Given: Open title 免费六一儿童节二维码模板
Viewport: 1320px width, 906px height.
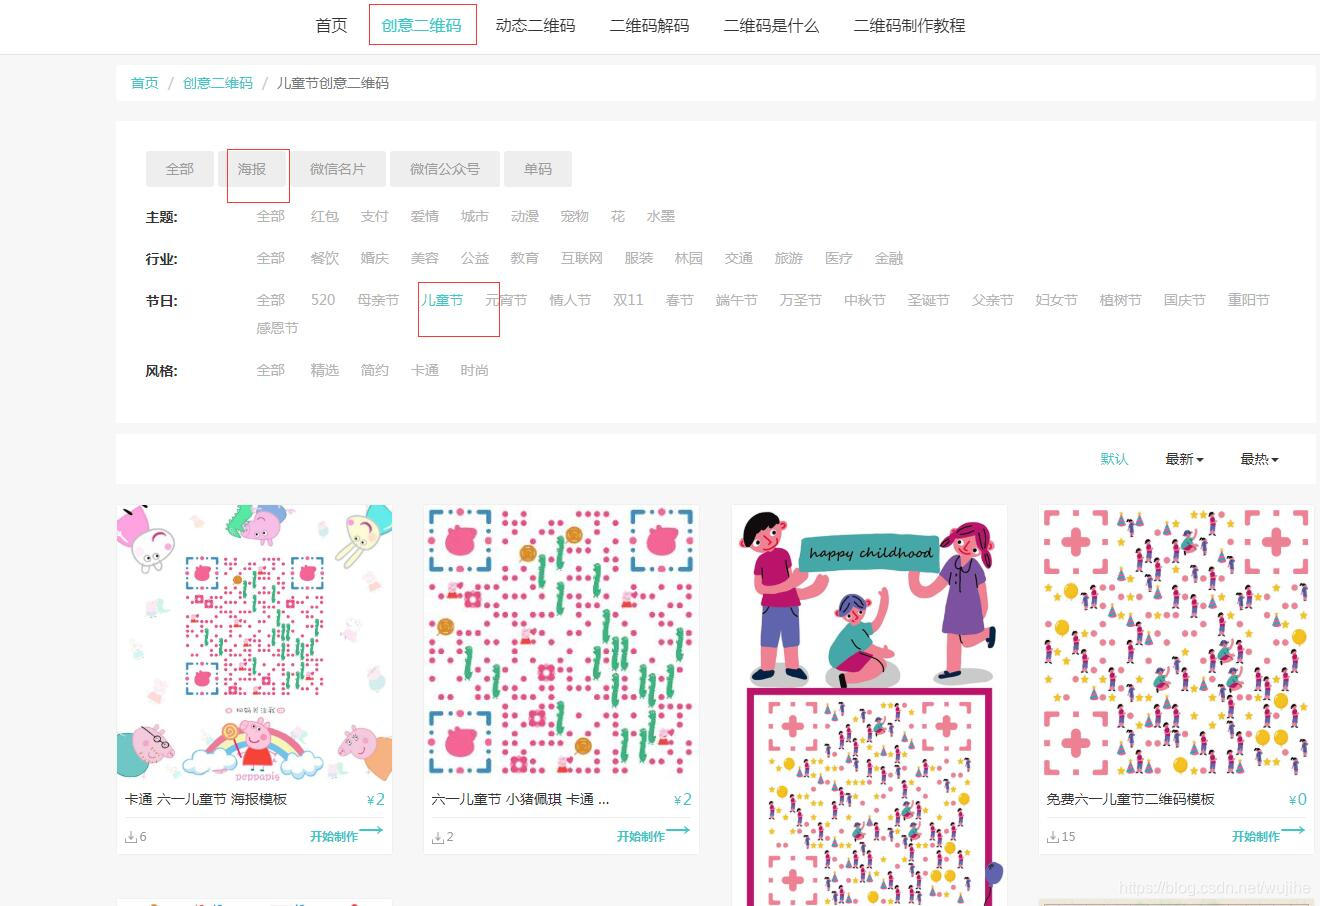Looking at the screenshot, I should [x=1131, y=799].
